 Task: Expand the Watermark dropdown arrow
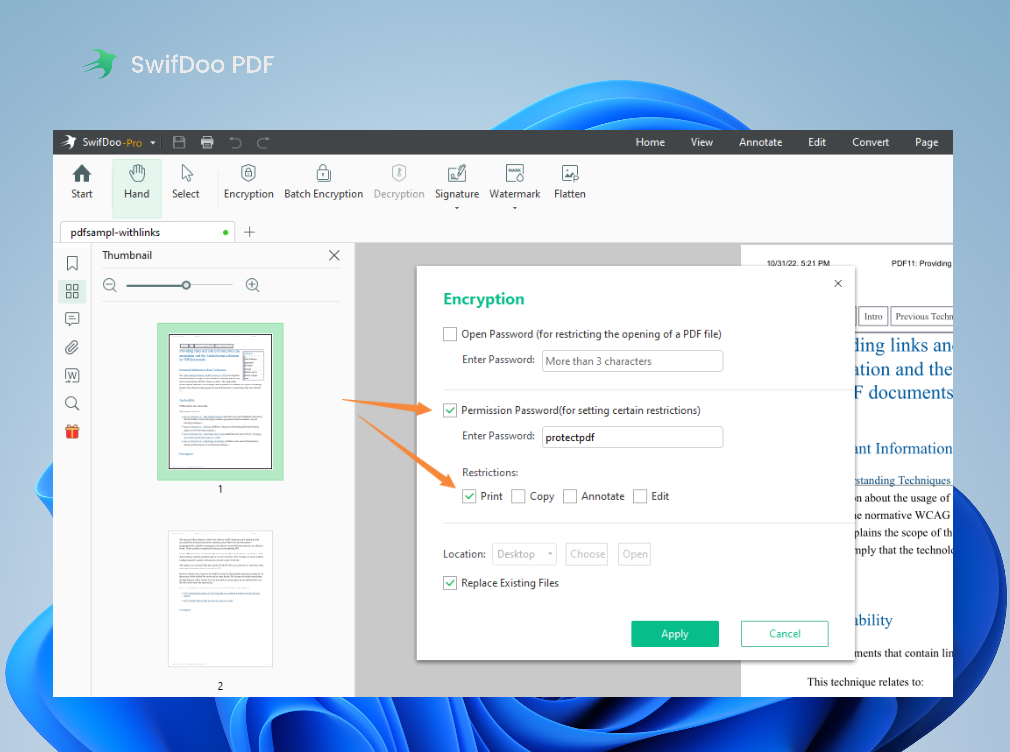tap(515, 208)
